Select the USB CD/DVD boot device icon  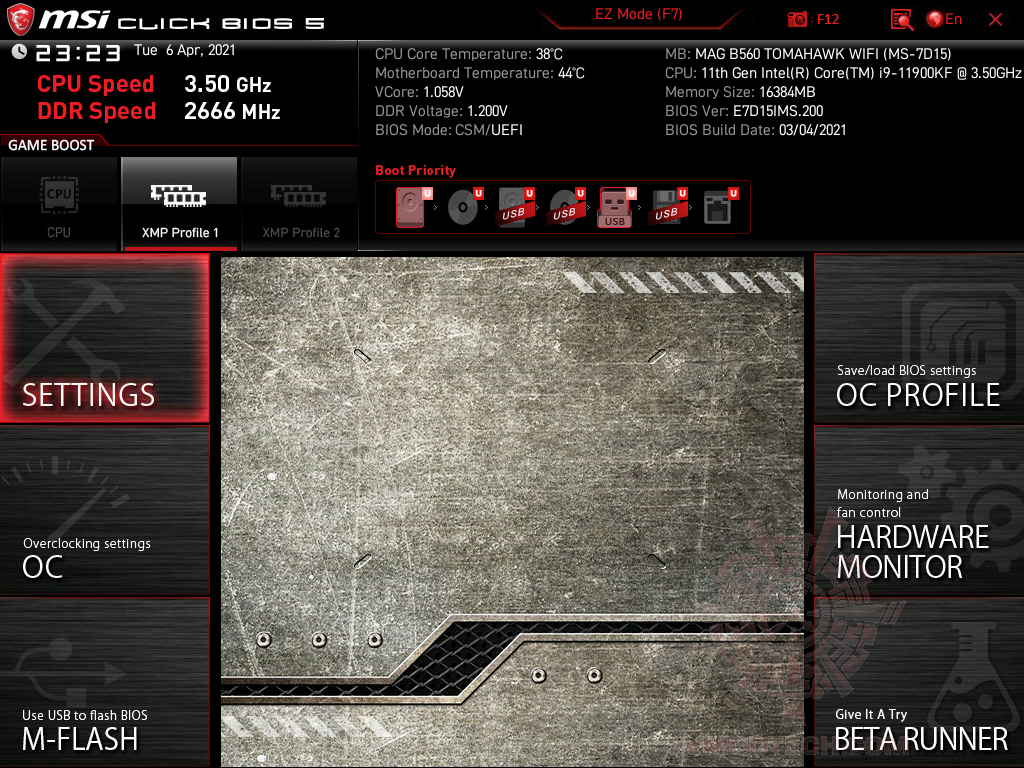click(567, 207)
